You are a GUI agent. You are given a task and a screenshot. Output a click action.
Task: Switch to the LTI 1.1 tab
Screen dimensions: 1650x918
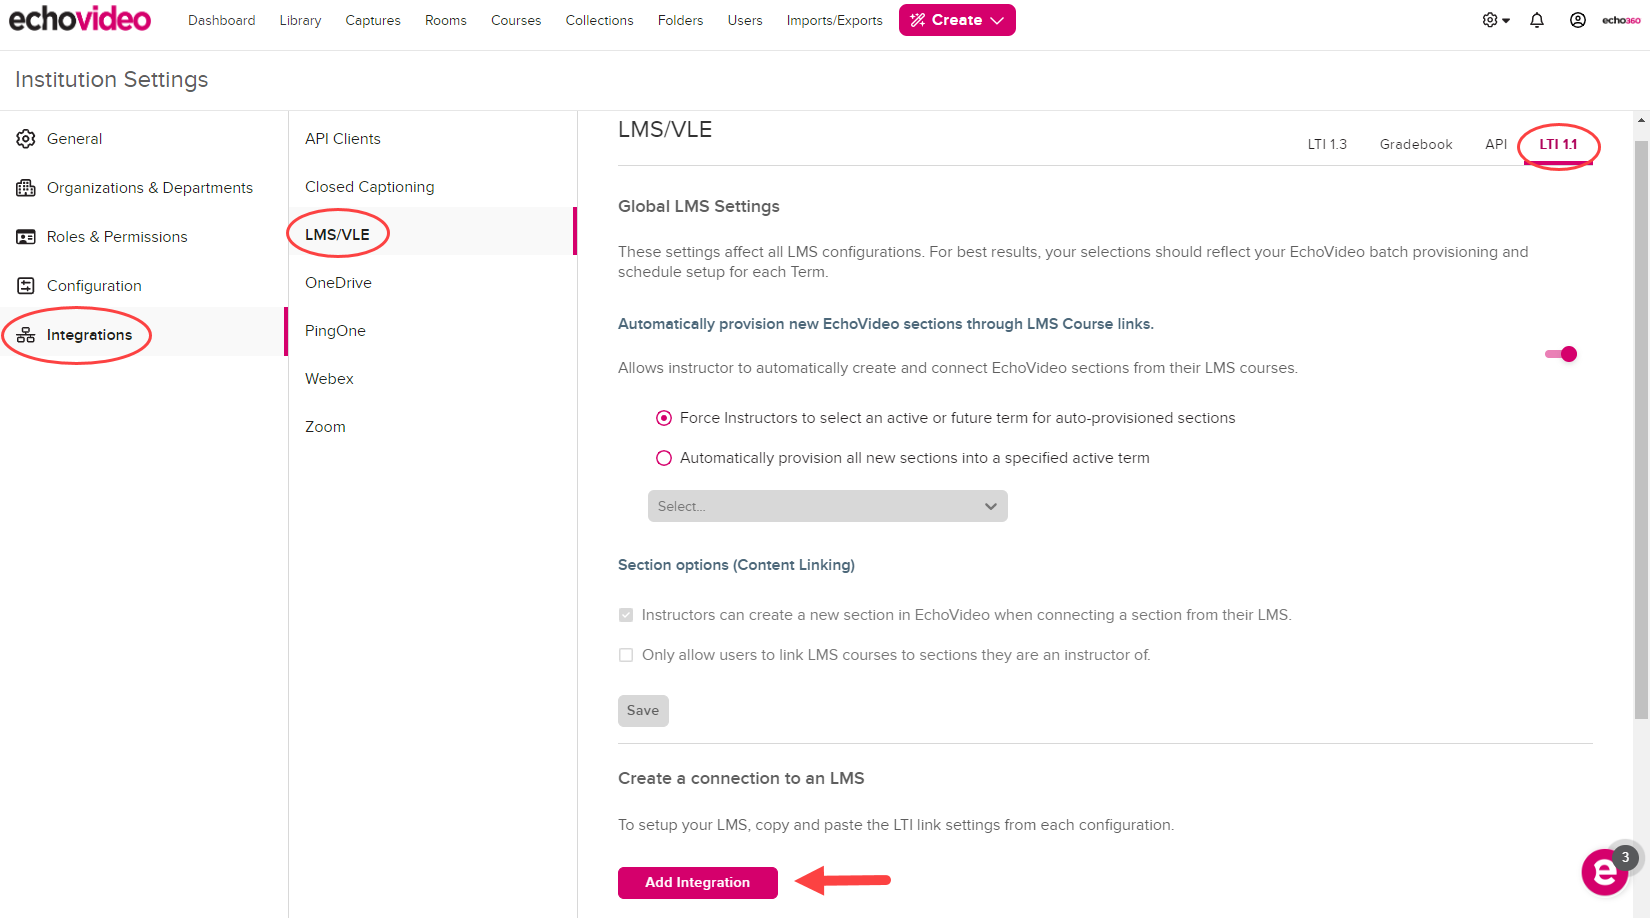[x=1558, y=144]
